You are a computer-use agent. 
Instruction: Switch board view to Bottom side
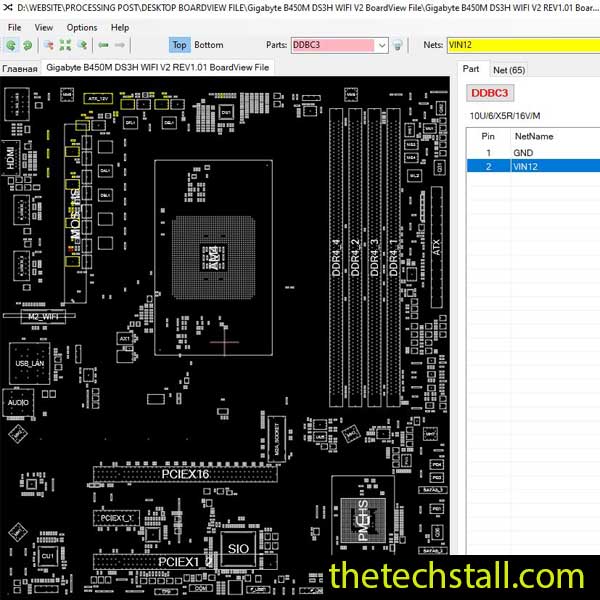(x=209, y=45)
